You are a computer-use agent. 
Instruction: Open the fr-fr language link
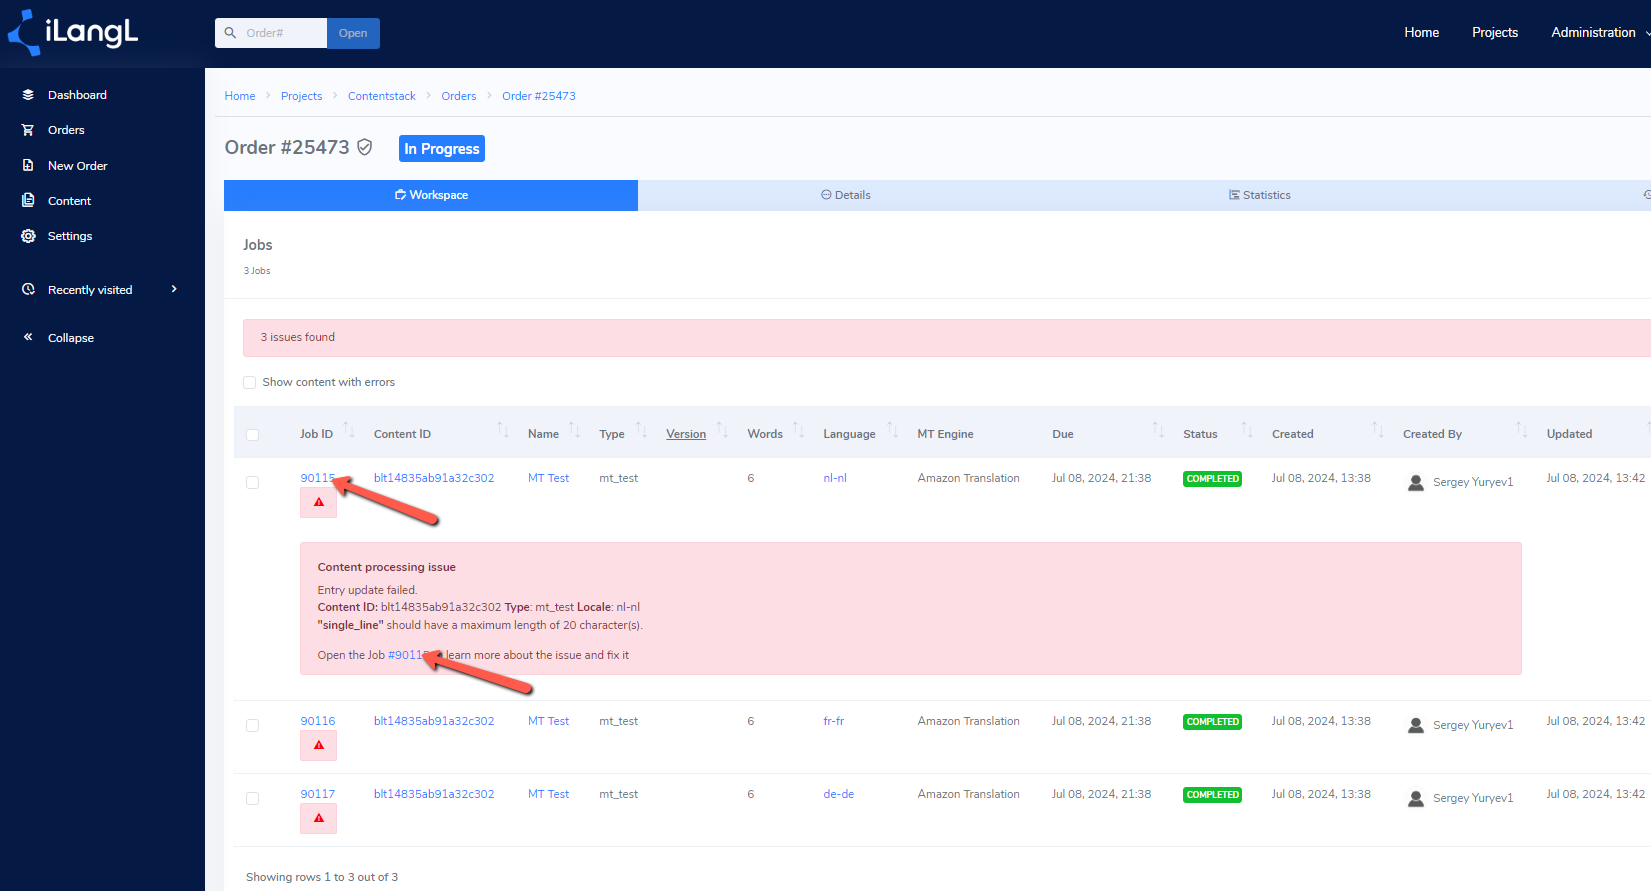834,721
